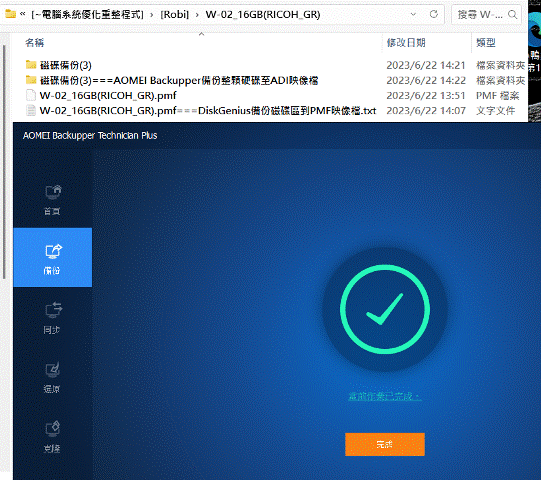Click the green checkmark completion circle
This screenshot has height=480, width=541.
(385, 310)
